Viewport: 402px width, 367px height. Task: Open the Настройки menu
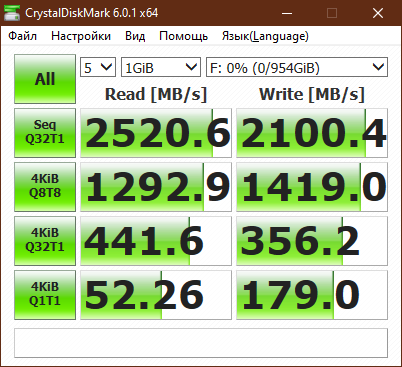(x=81, y=36)
